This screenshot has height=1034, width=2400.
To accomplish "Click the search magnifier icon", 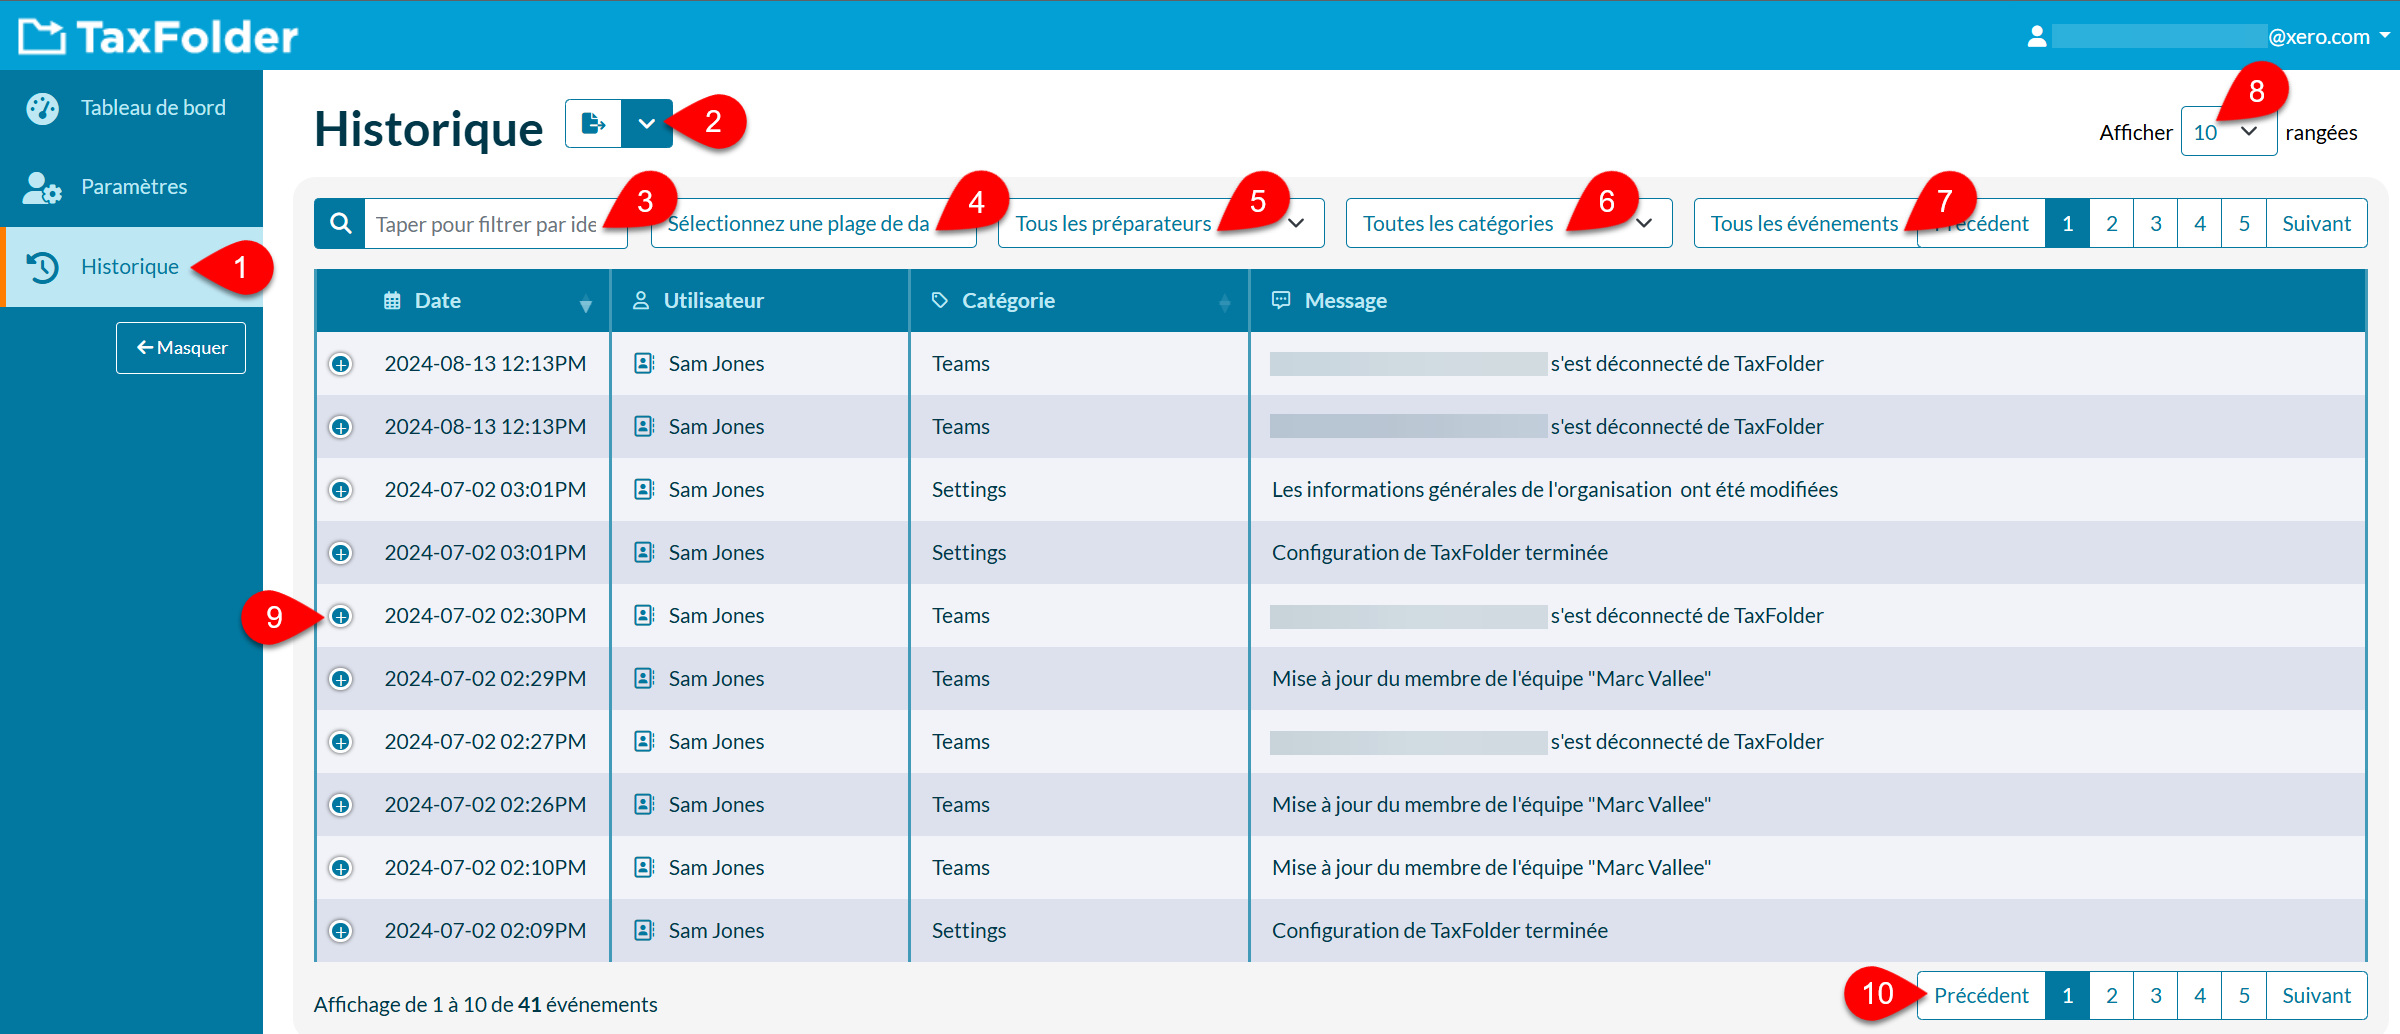I will click(x=340, y=223).
